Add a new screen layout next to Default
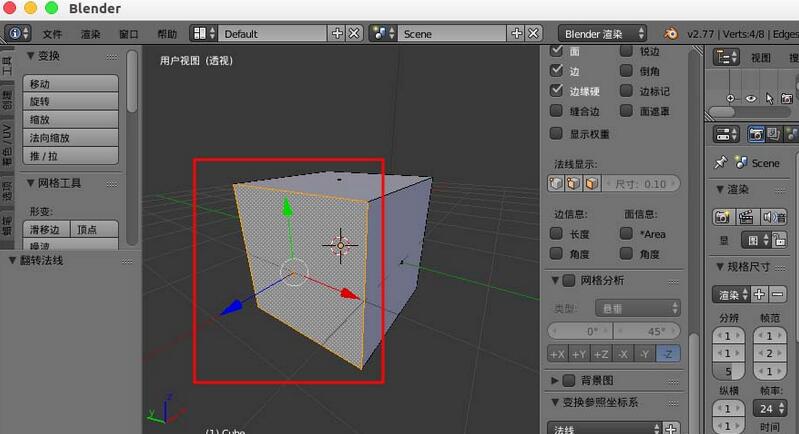Image resolution: width=799 pixels, height=434 pixels. 337,34
